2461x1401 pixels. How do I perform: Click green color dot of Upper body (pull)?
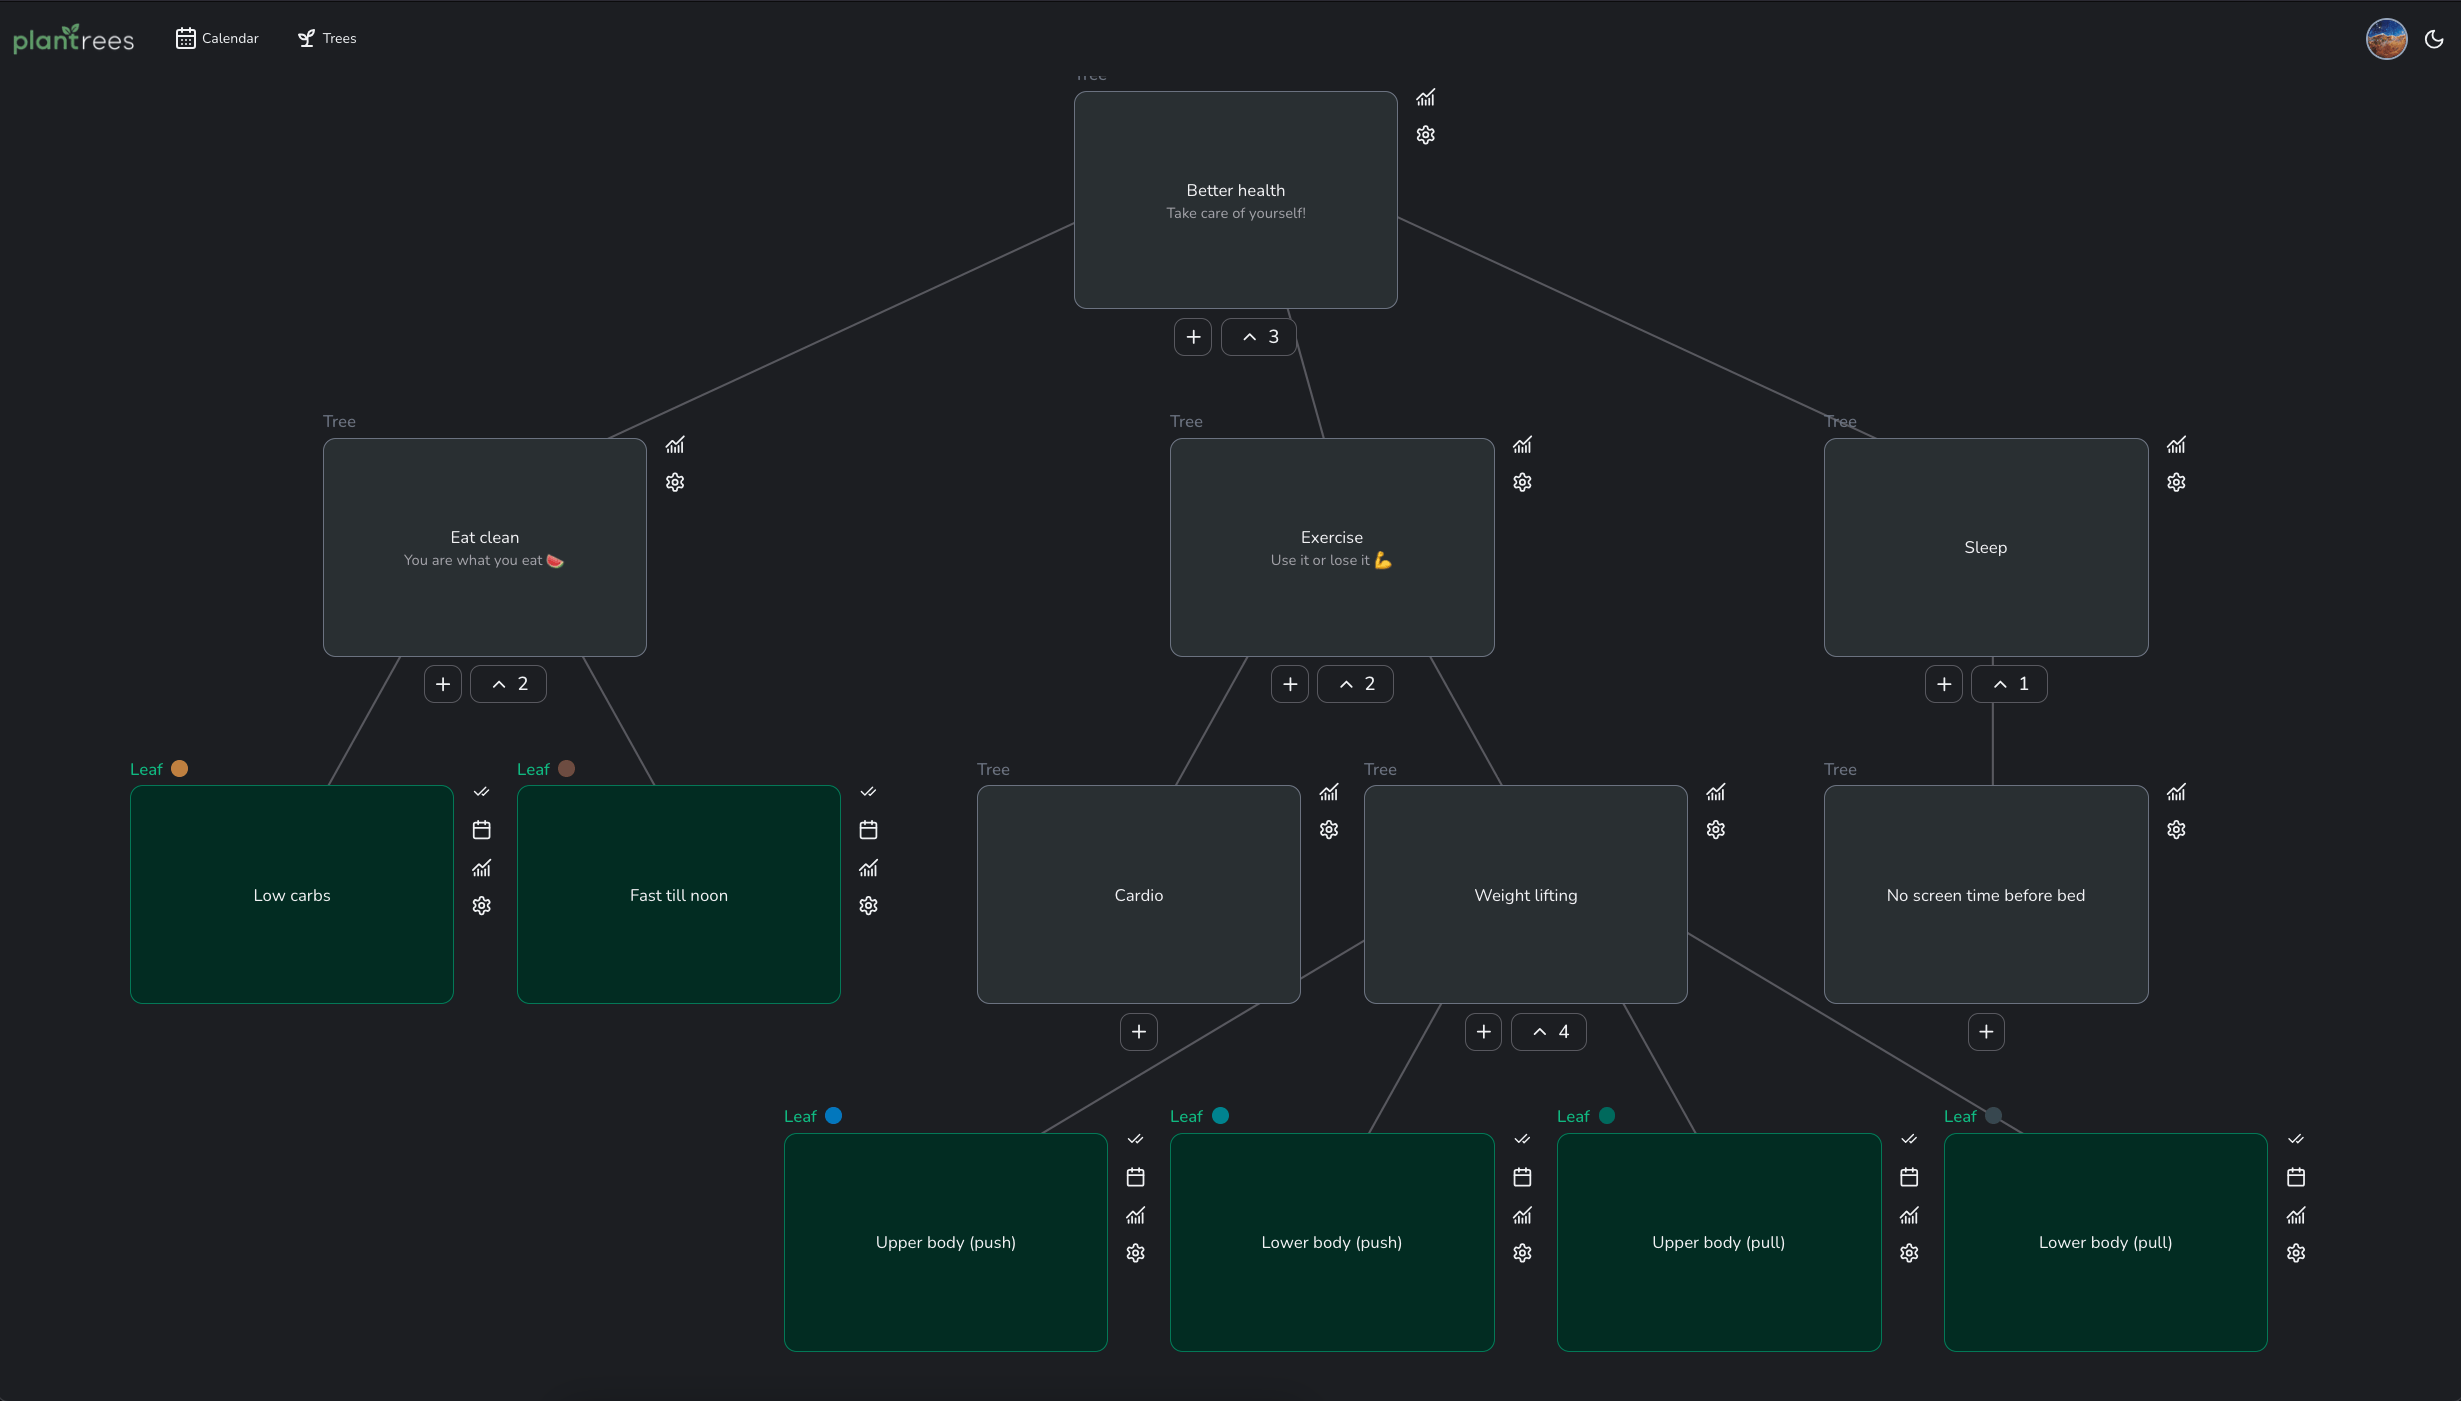[x=1607, y=1115]
